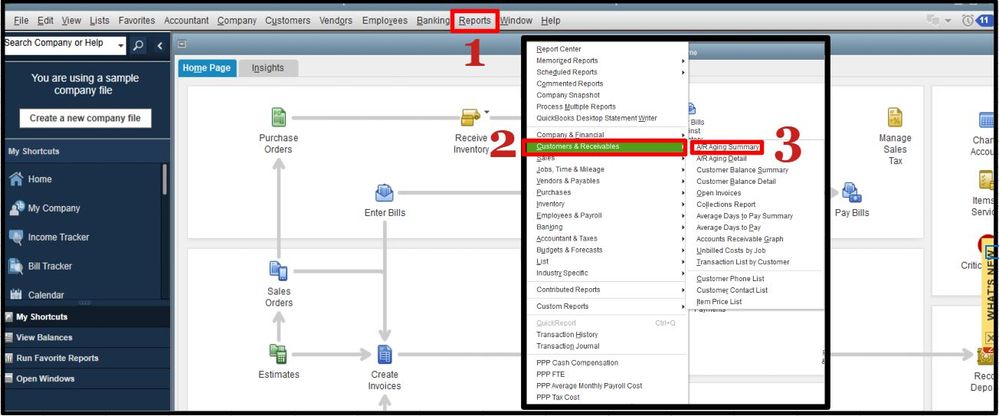Open Accounts Receivable Graph
The image size is (999, 416).
(740, 239)
